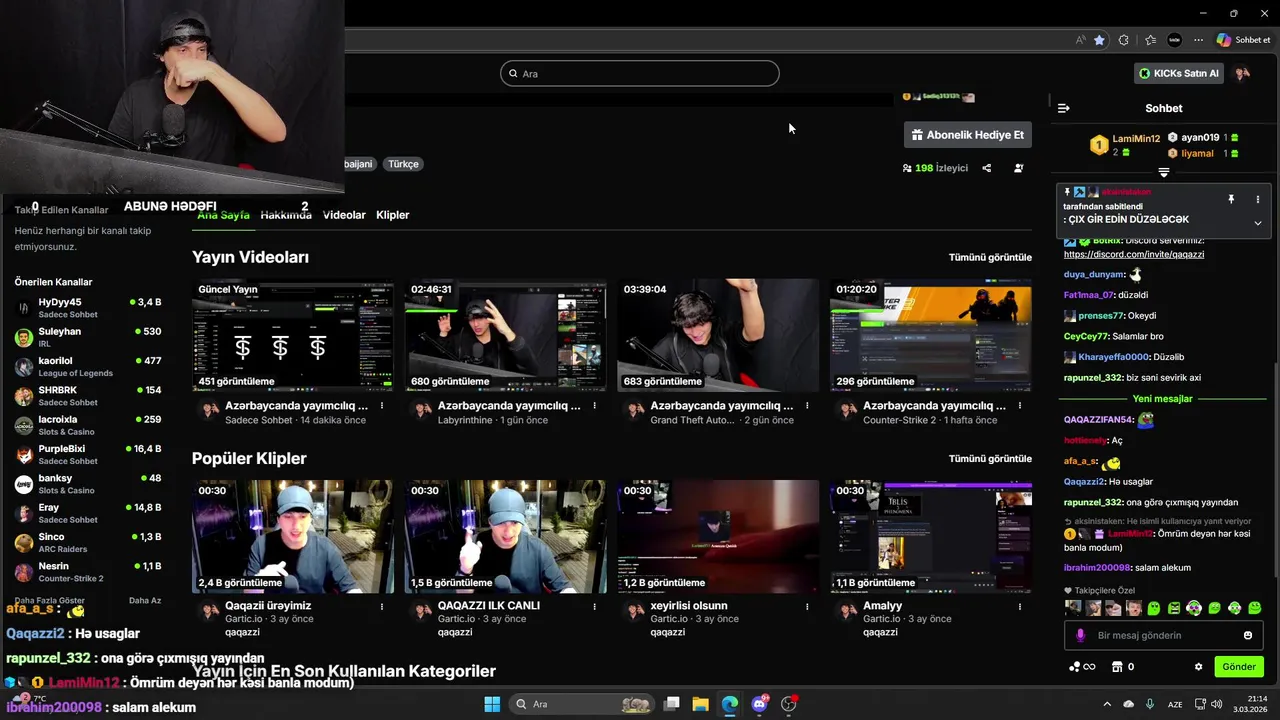Open Task View on the taskbar
The height and width of the screenshot is (720, 1280).
tap(672, 704)
